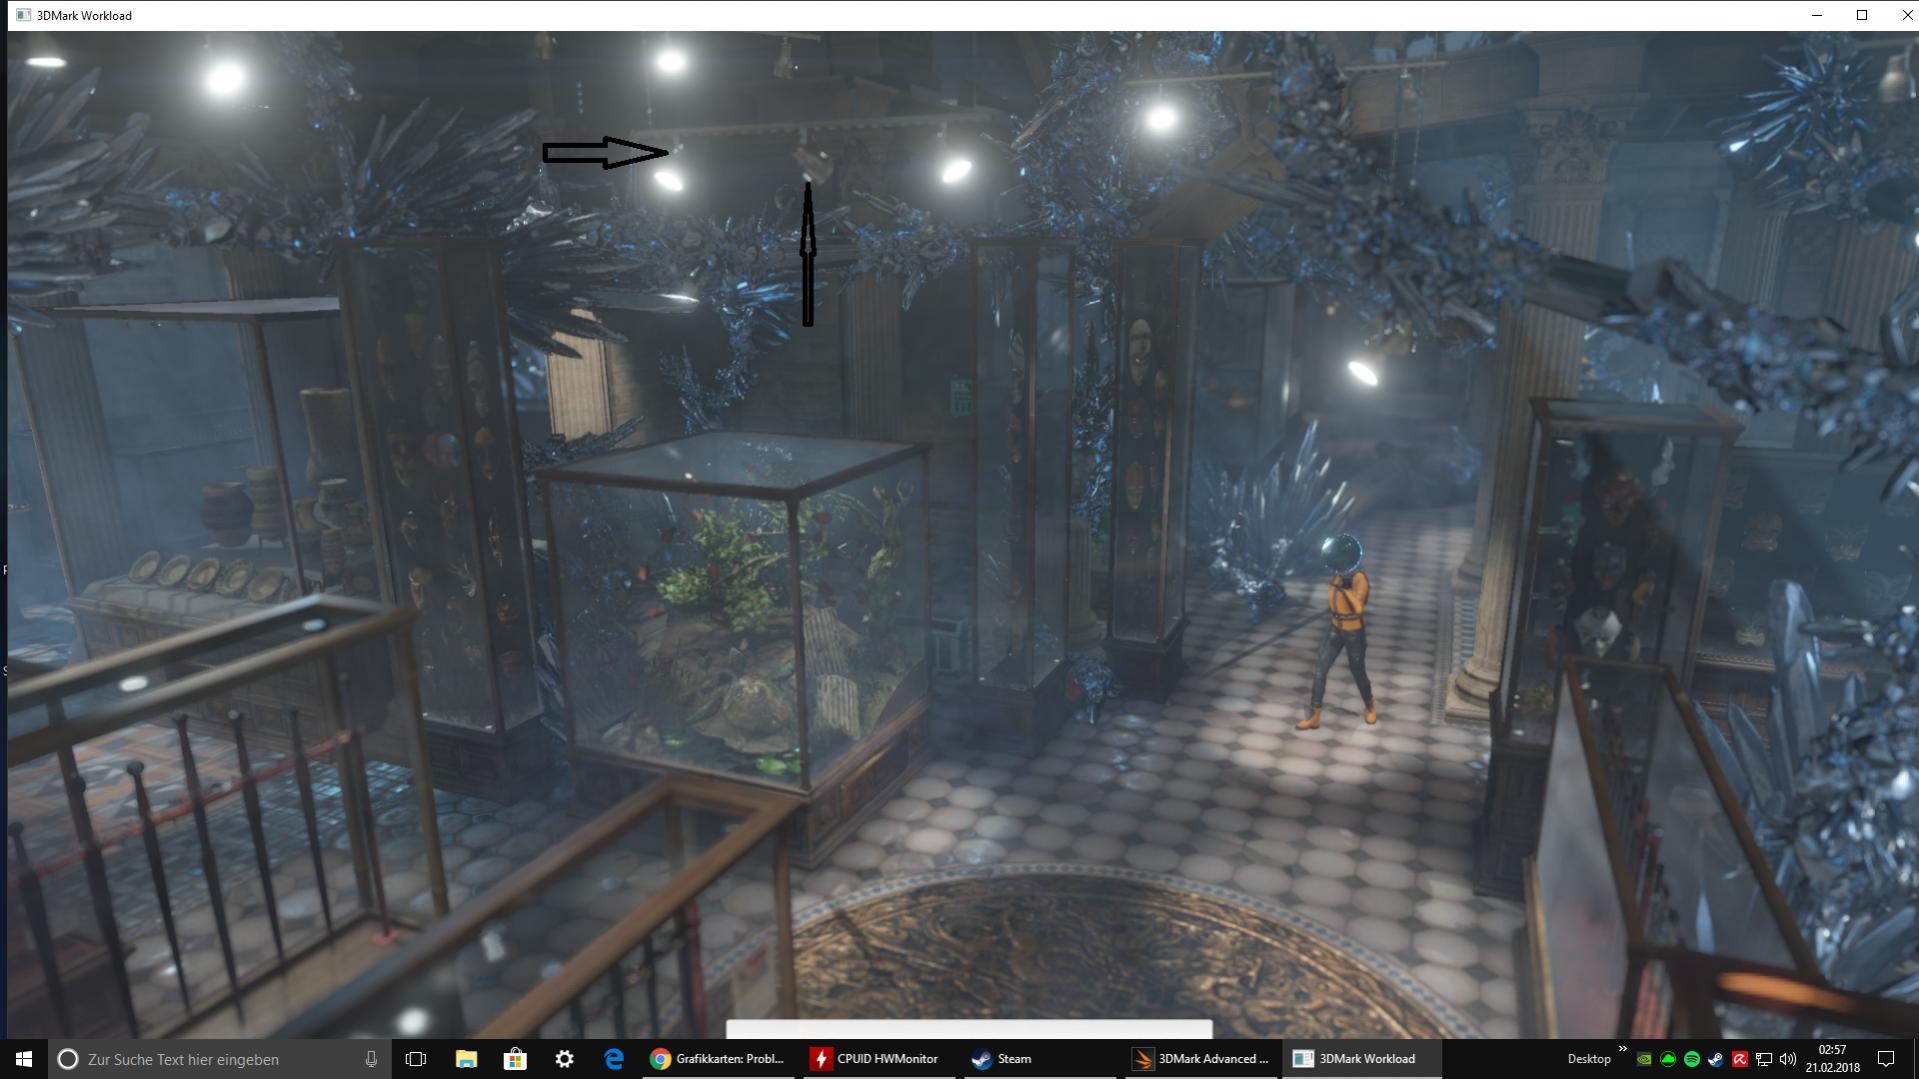Maximize the 3DMark Workload window
The height and width of the screenshot is (1079, 1919).
click(1862, 15)
